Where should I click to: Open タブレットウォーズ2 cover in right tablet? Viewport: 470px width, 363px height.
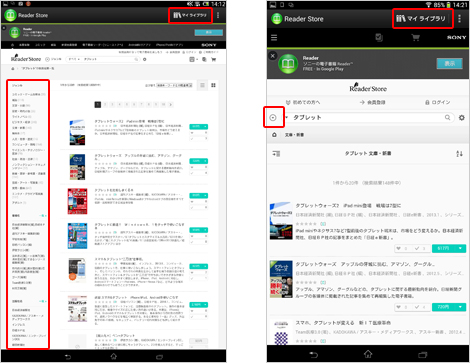tap(281, 221)
